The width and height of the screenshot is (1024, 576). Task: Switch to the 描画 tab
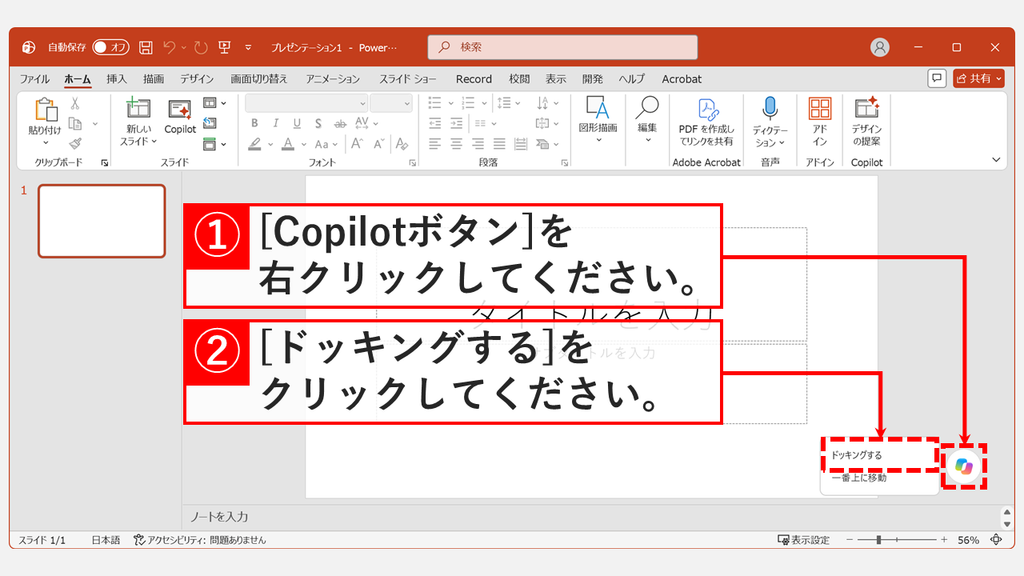pos(153,79)
